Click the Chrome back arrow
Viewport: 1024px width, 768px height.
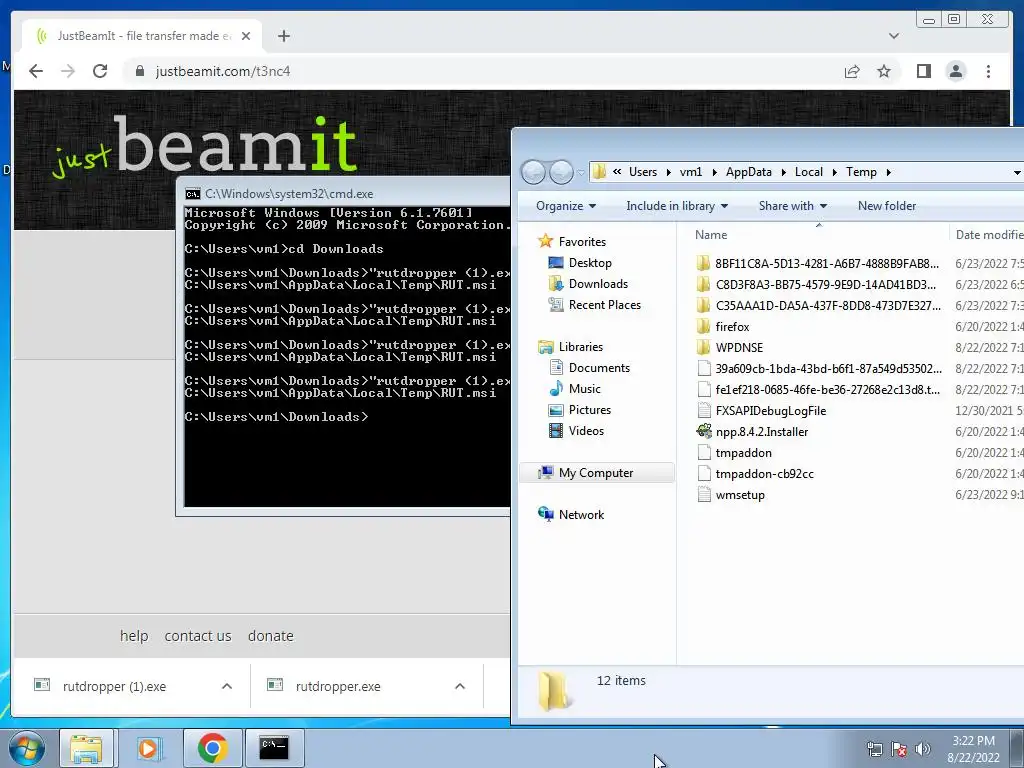(36, 71)
